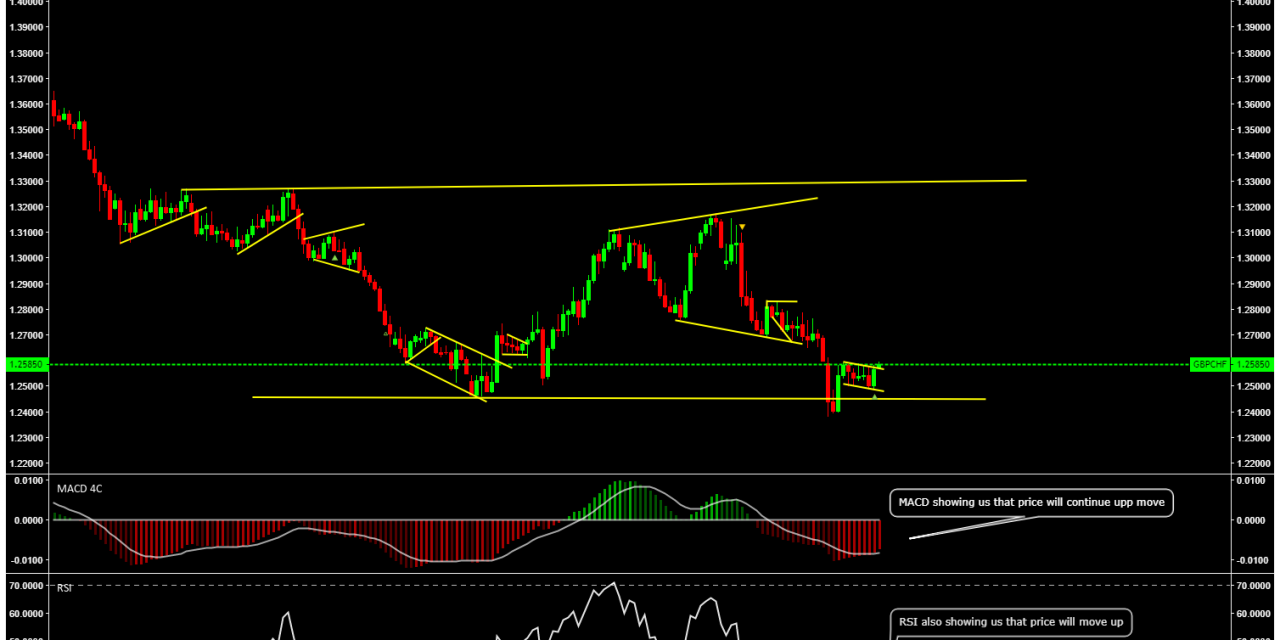Click the 0.0000 label on right MACD axis
1280x640 pixels.
1251,520
